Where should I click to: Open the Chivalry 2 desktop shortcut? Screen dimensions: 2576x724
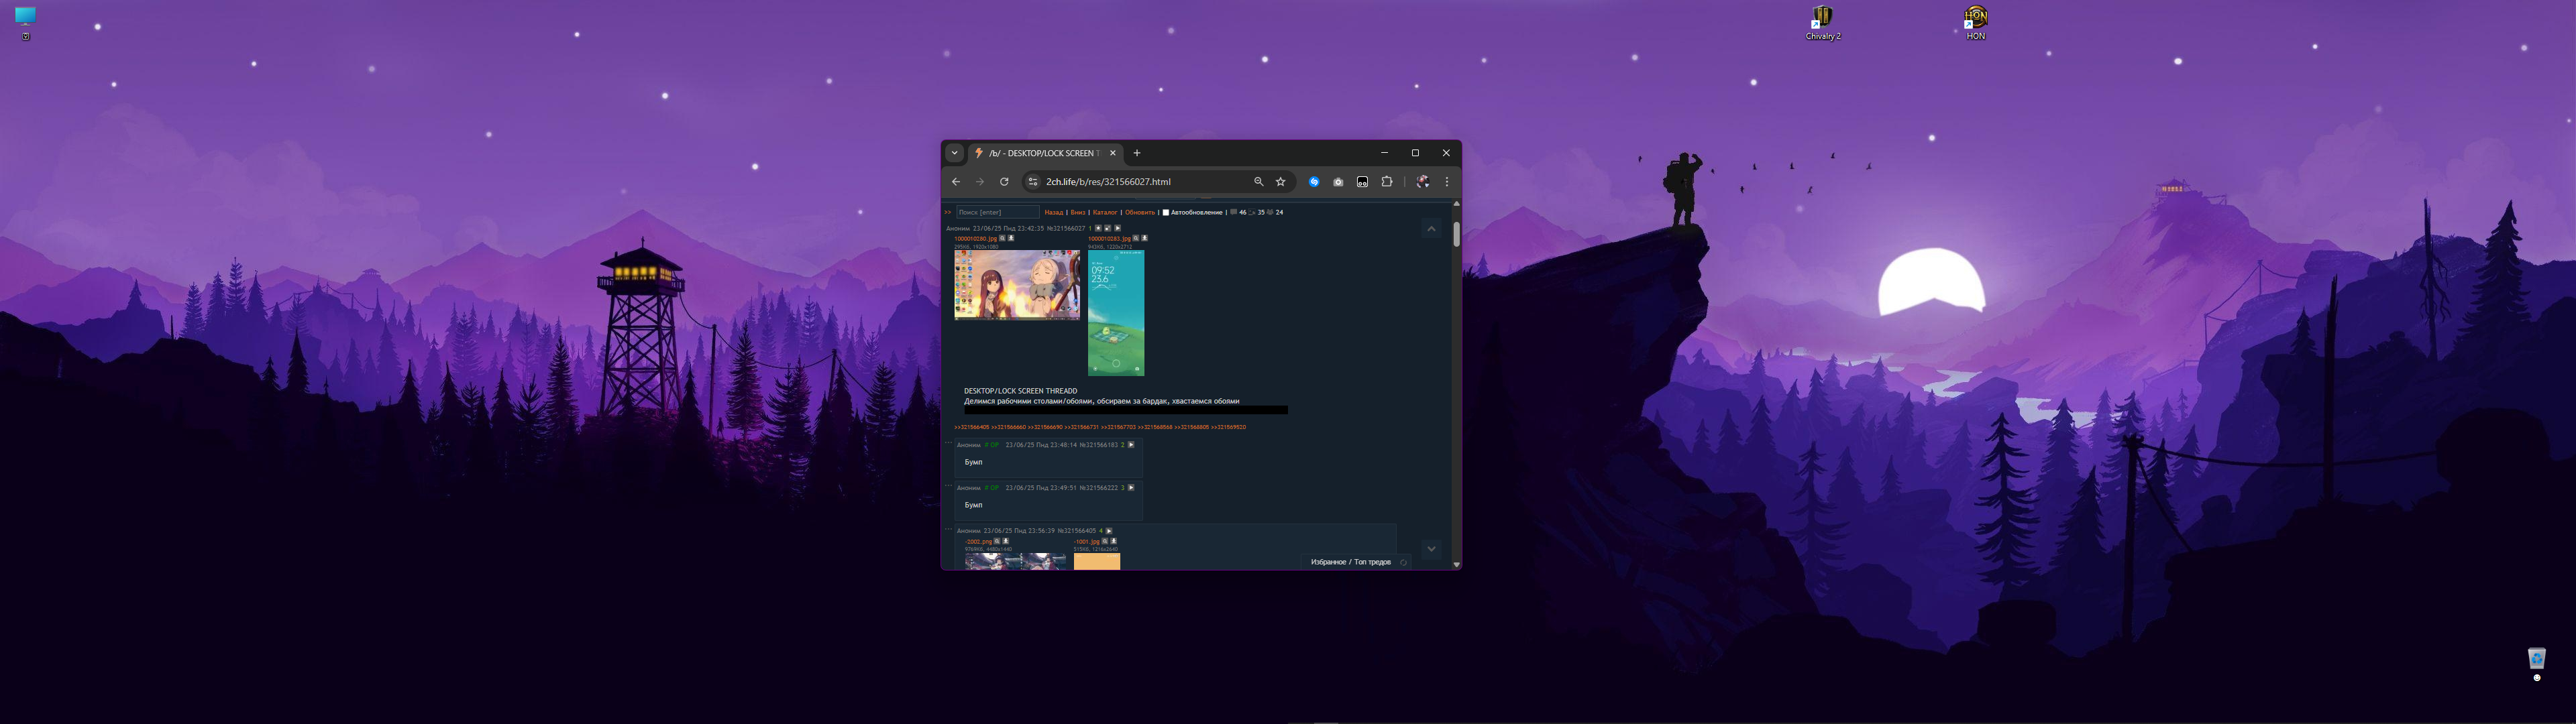click(1822, 23)
